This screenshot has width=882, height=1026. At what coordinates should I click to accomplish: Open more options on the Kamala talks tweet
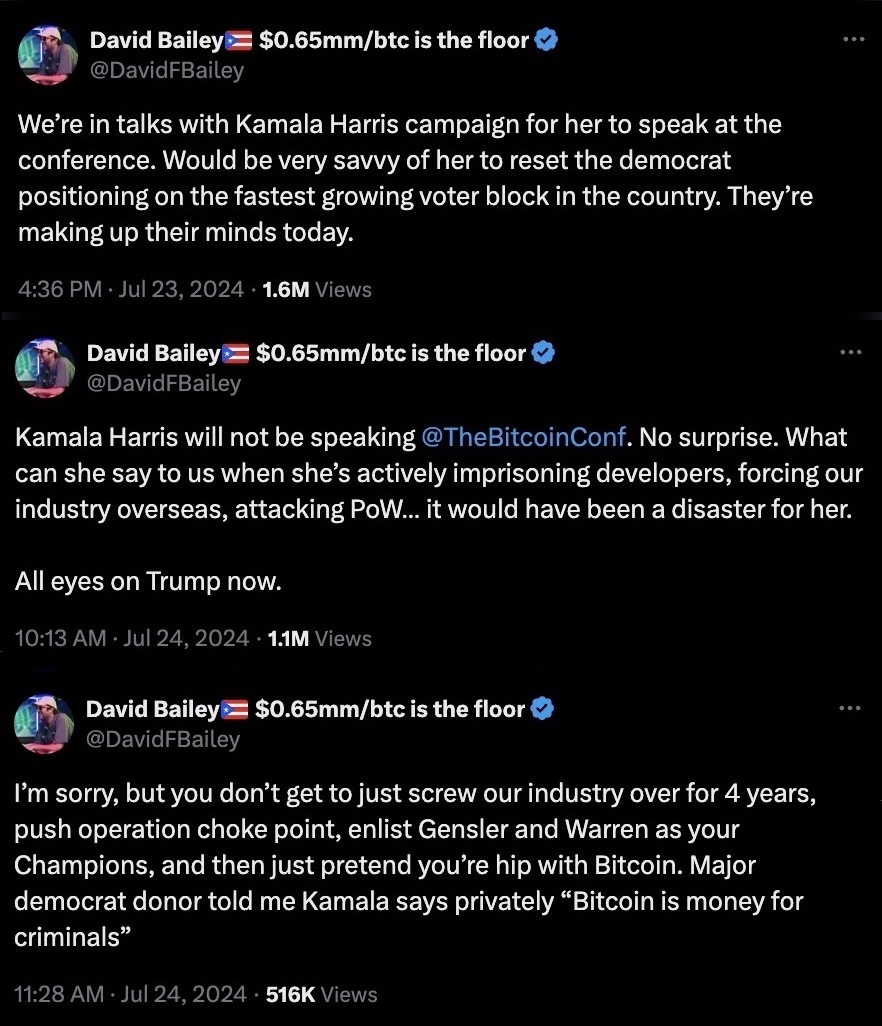tap(852, 39)
